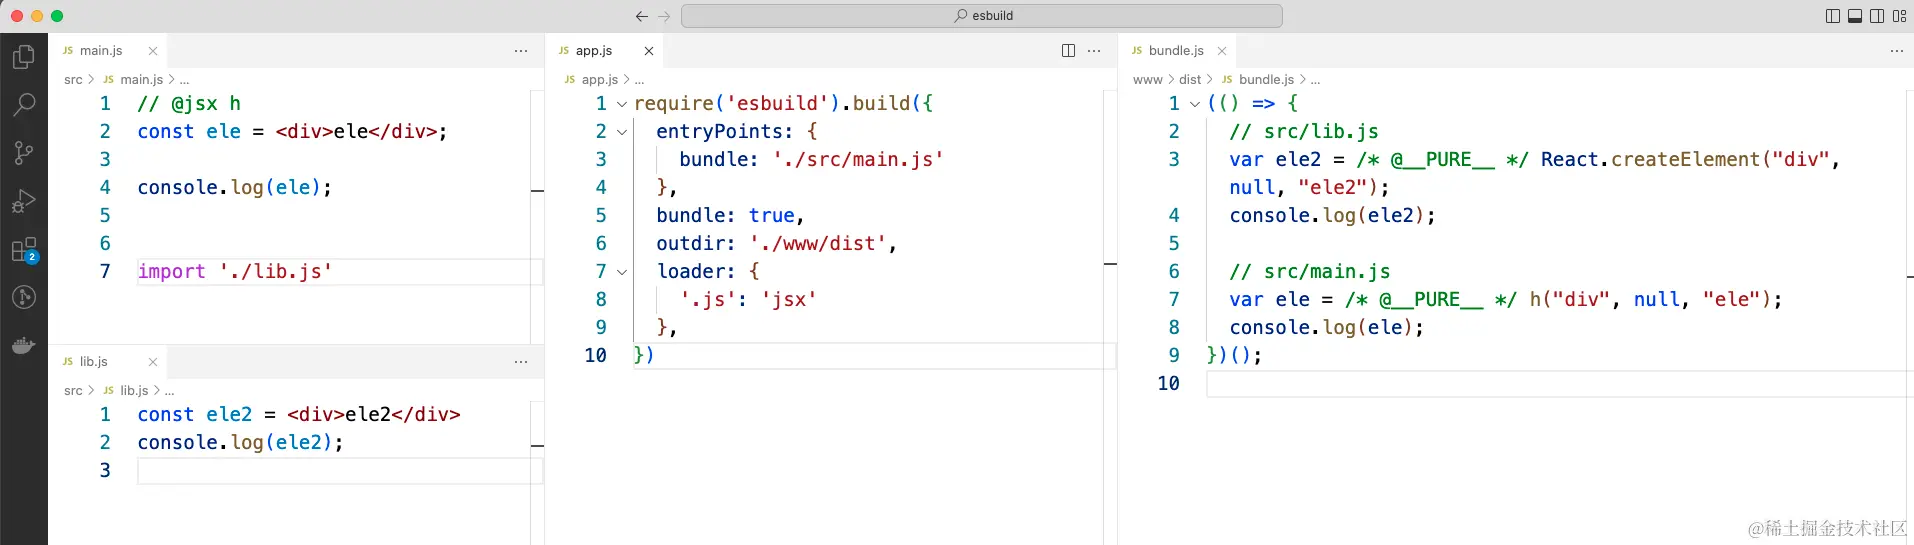Open more actions for main.js editor group
This screenshot has width=1914, height=545.
(x=521, y=51)
